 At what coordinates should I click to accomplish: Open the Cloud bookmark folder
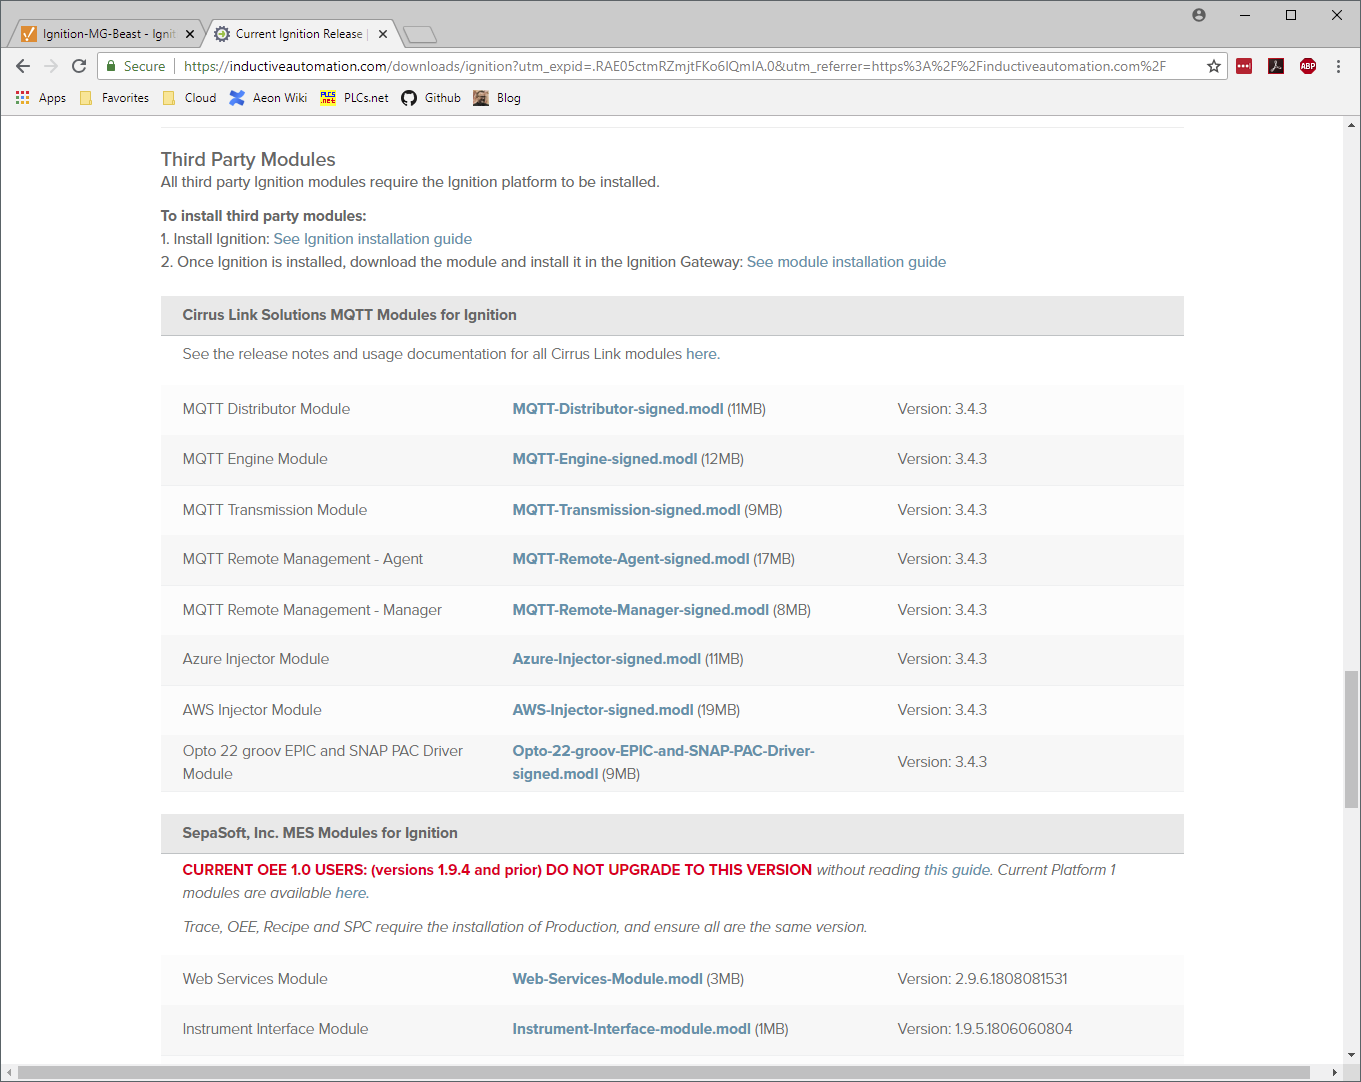click(189, 98)
